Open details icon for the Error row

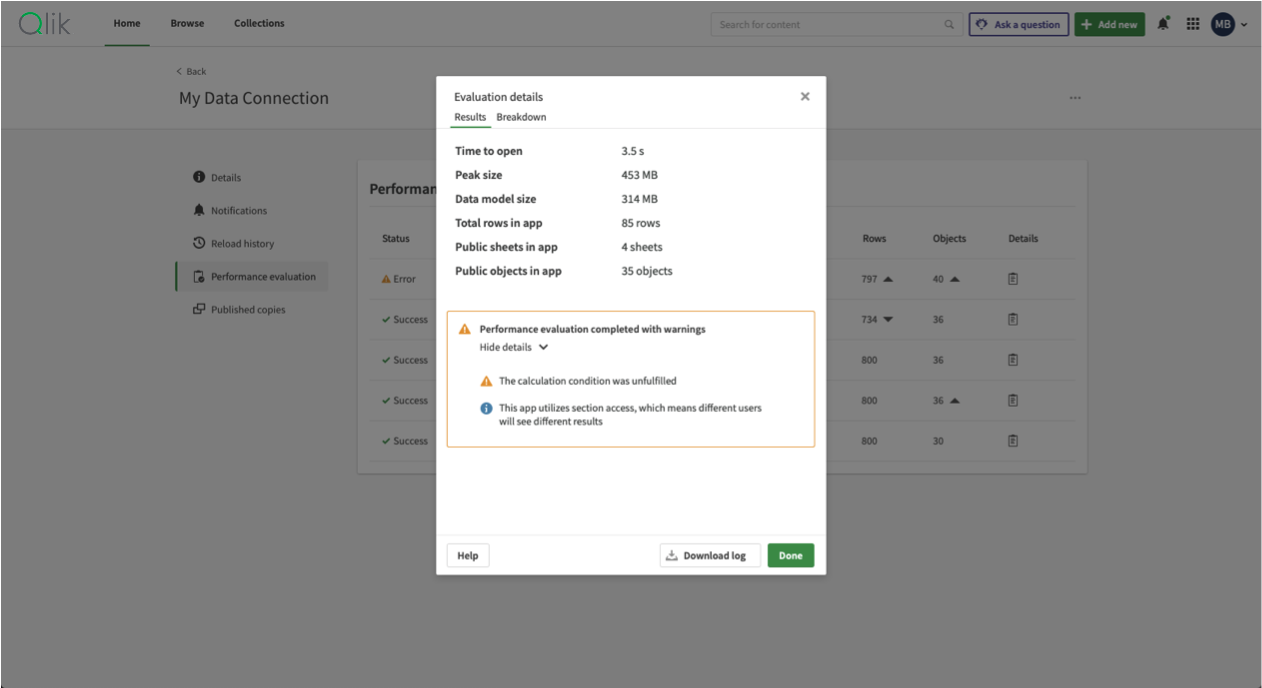[1013, 279]
